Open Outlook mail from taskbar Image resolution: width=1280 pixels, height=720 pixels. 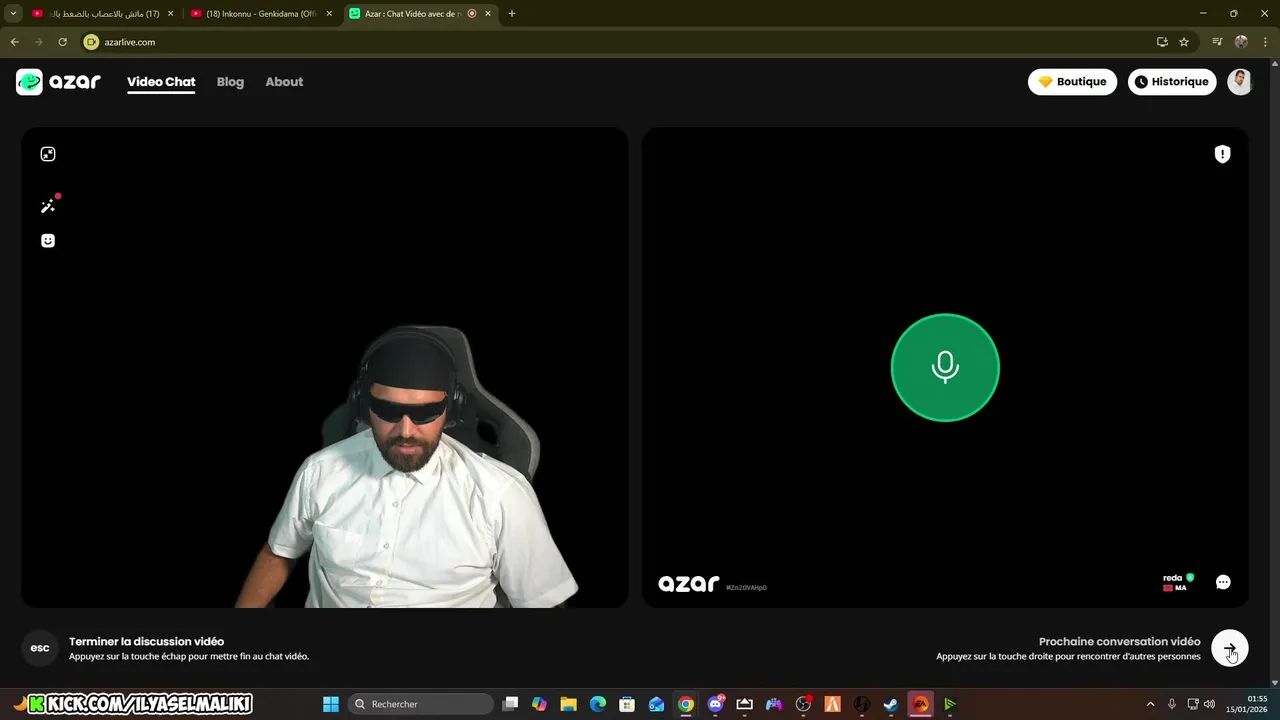[656, 704]
